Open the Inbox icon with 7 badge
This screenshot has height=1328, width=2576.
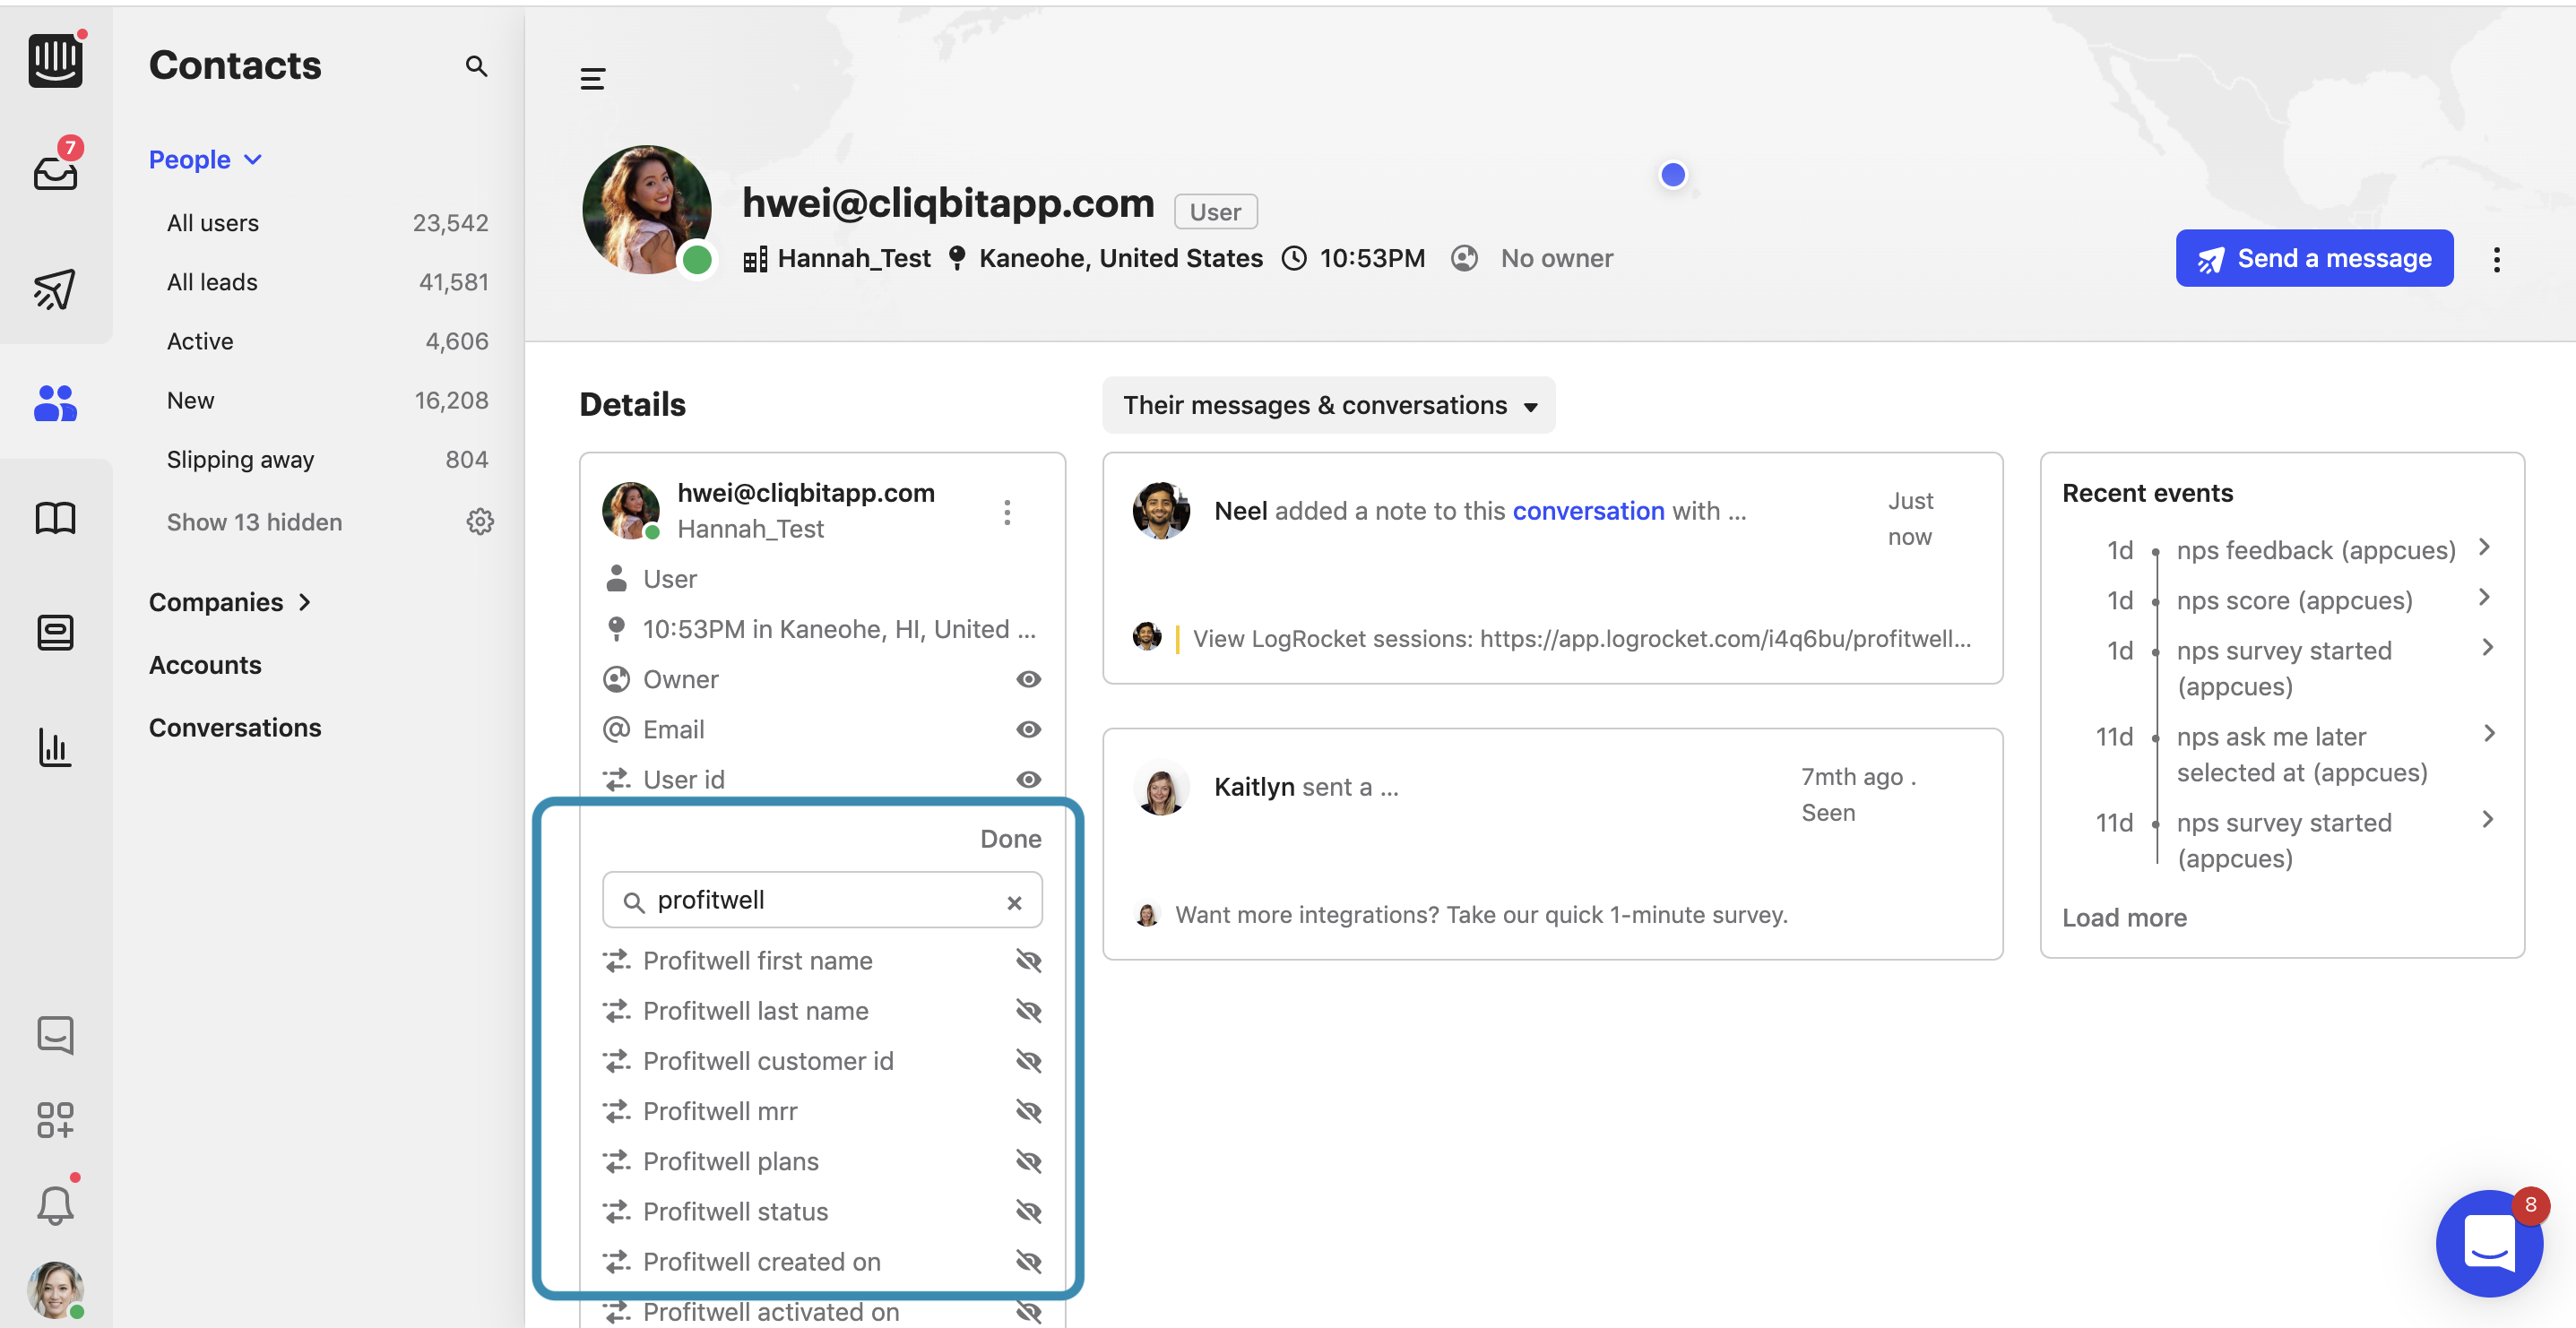55,173
